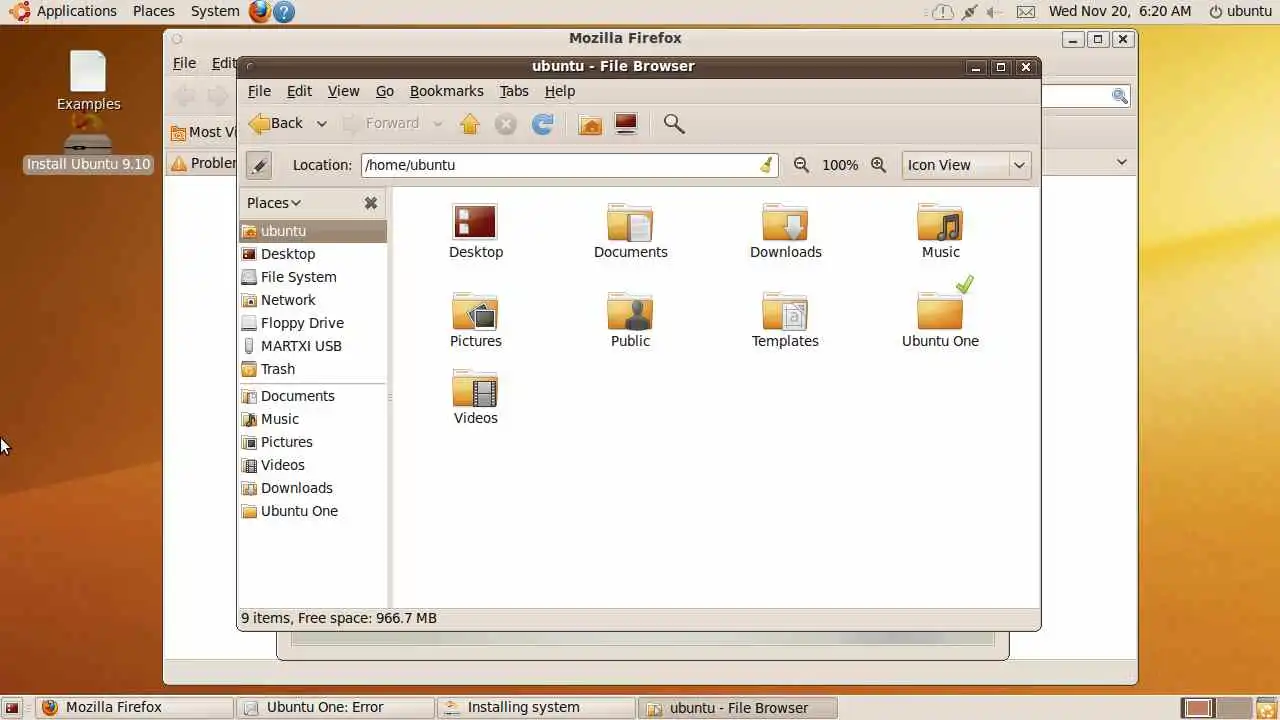Image resolution: width=1280 pixels, height=720 pixels.
Task: Select the Public folder icon
Action: (x=630, y=320)
